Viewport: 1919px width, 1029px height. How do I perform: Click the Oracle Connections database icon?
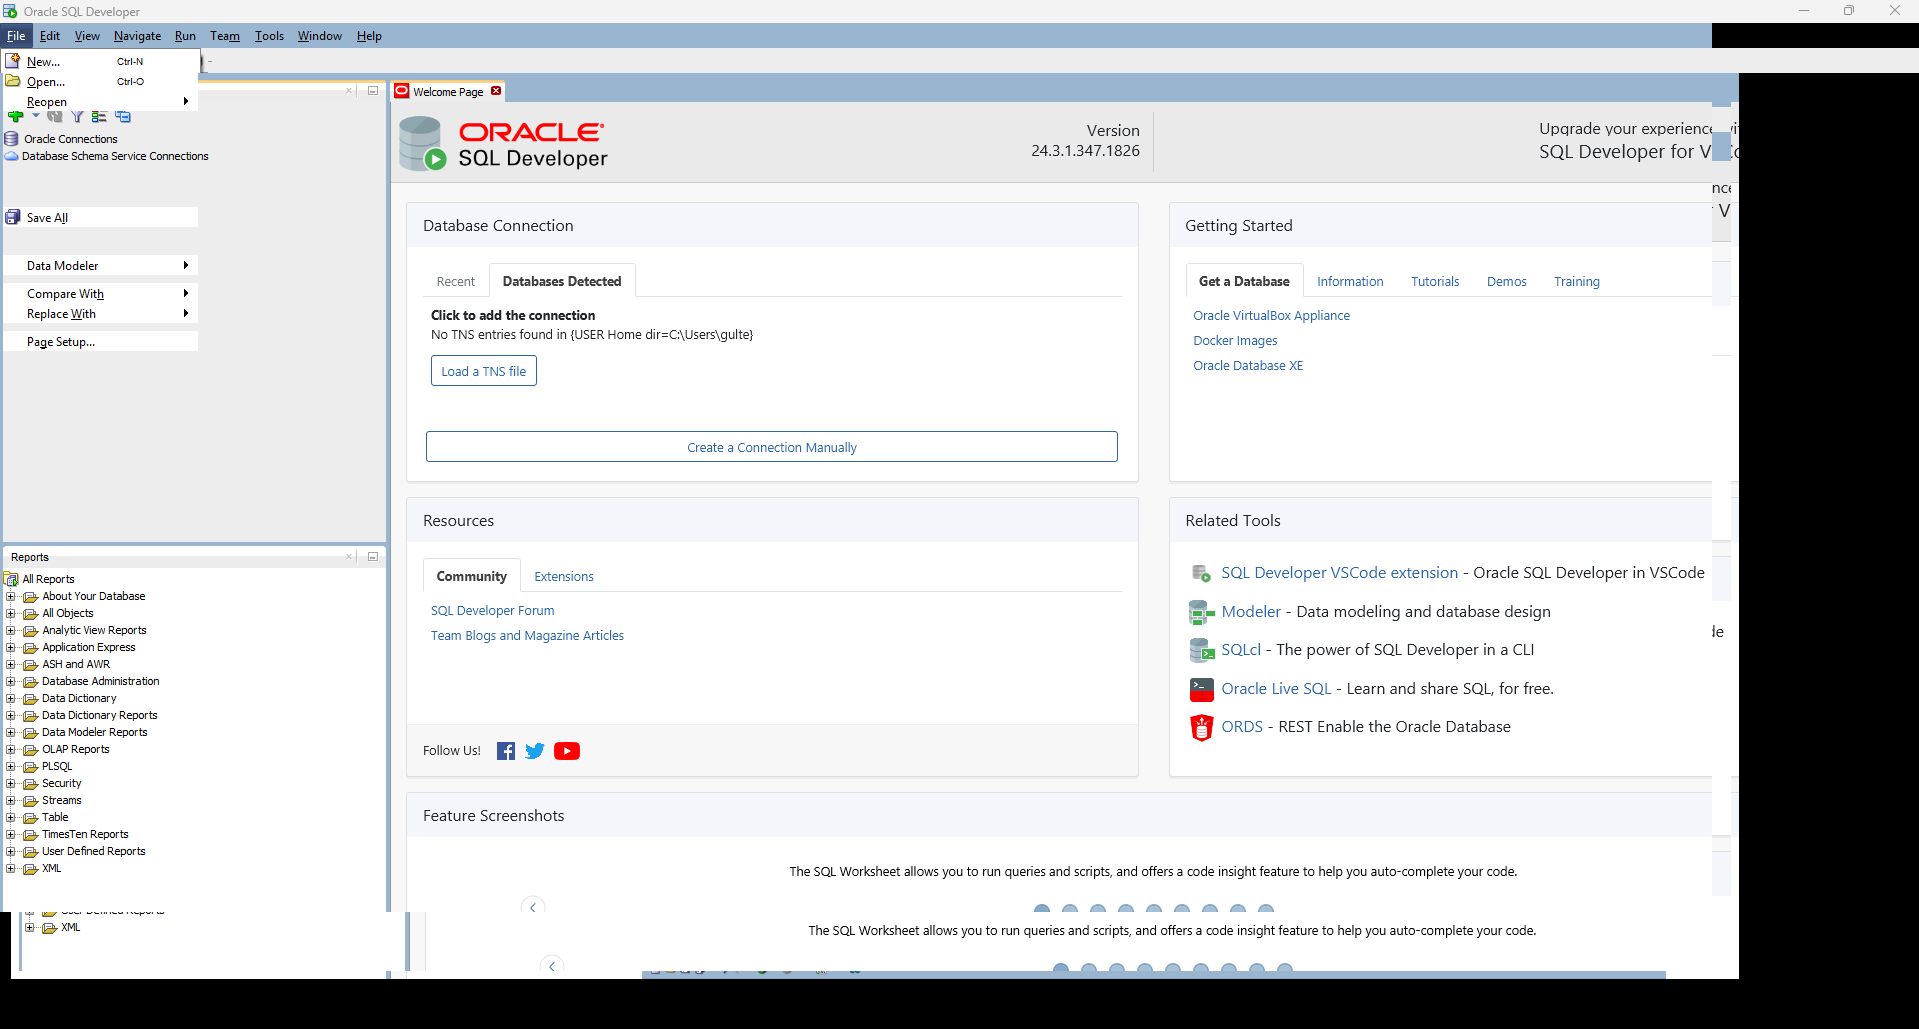click(12, 139)
